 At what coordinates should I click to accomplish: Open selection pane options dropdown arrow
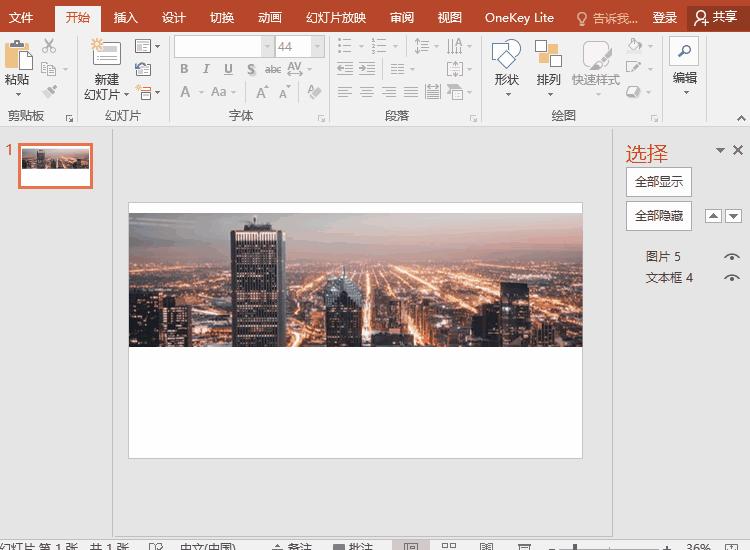(720, 150)
